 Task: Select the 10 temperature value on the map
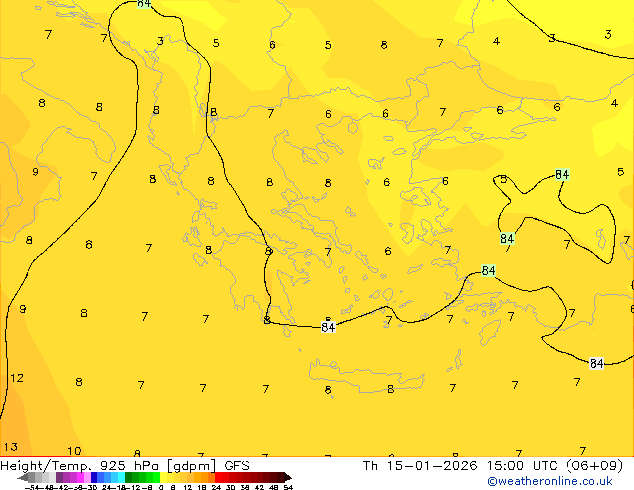click(x=74, y=451)
